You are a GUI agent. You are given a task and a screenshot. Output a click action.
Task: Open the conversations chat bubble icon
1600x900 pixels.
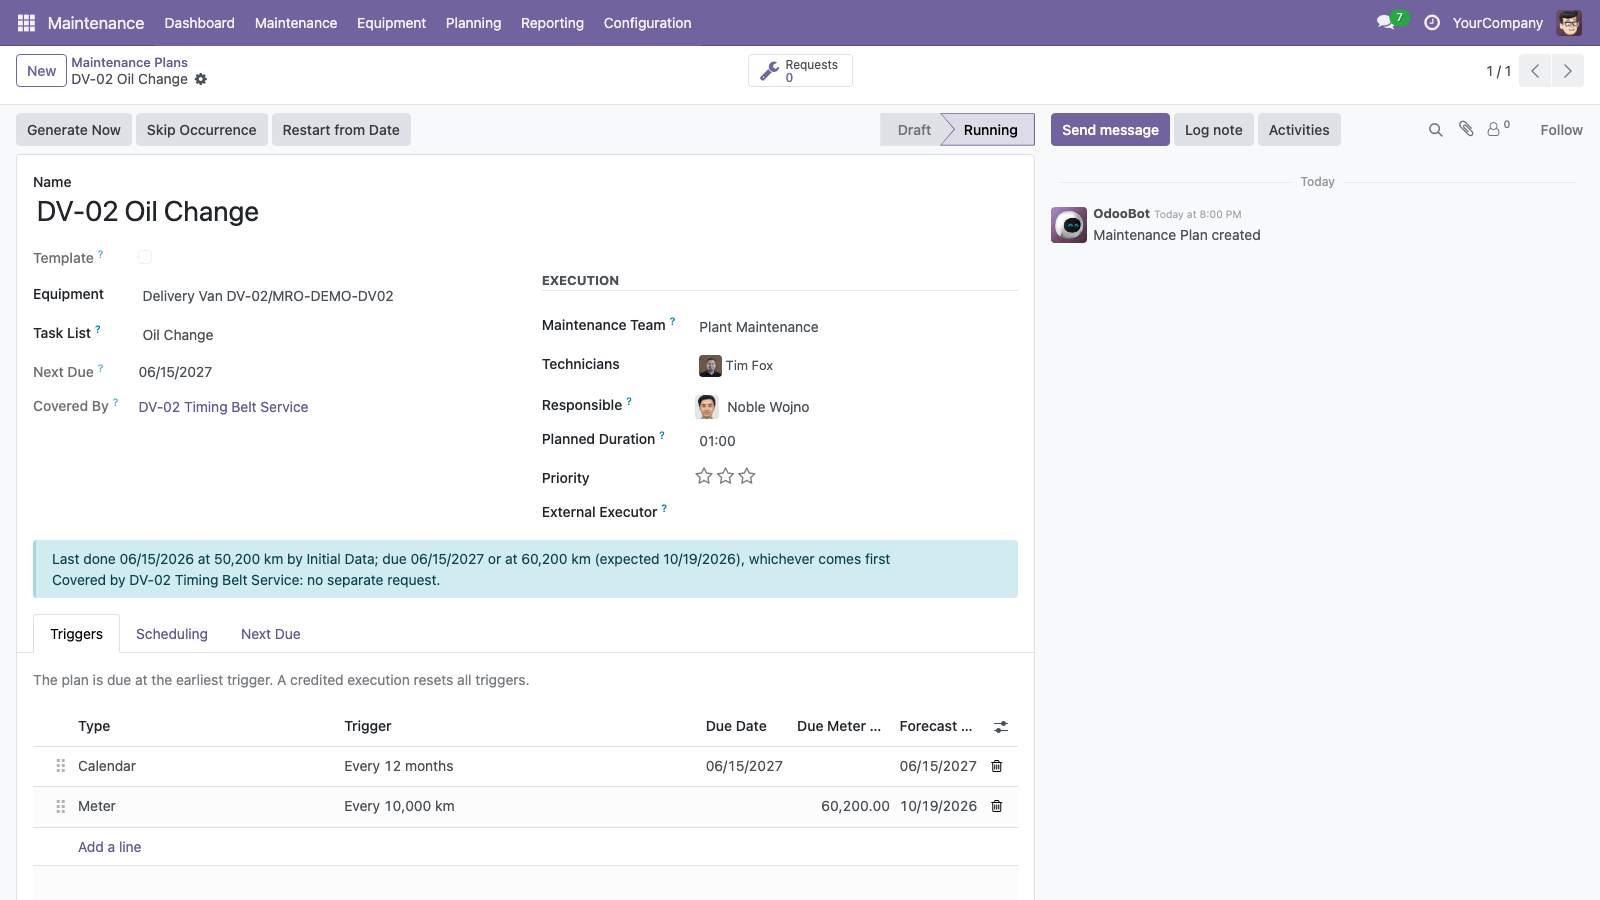click(1386, 22)
